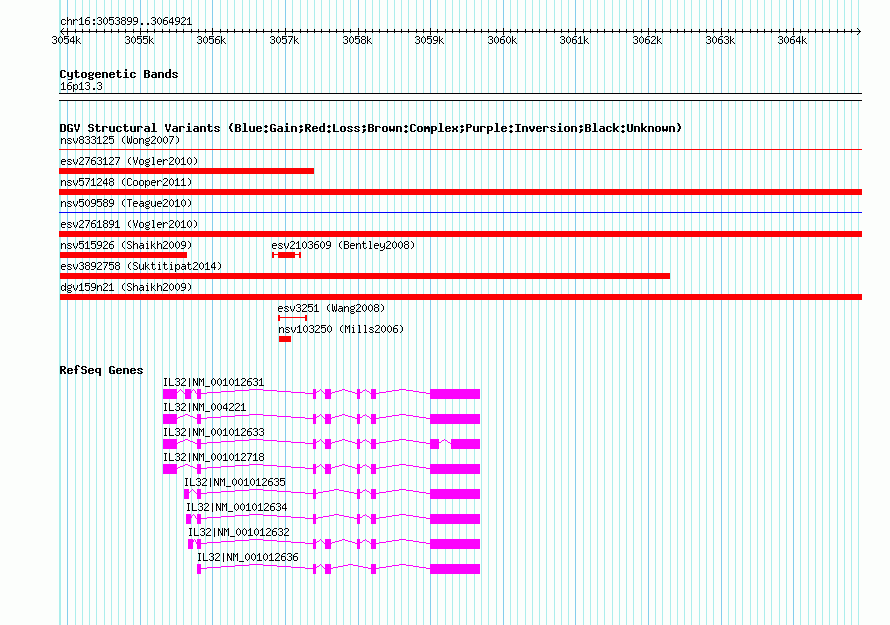The height and width of the screenshot is (625, 890).
Task: Open esv3892758 (Suktitipat2014) label
Action: point(141,266)
